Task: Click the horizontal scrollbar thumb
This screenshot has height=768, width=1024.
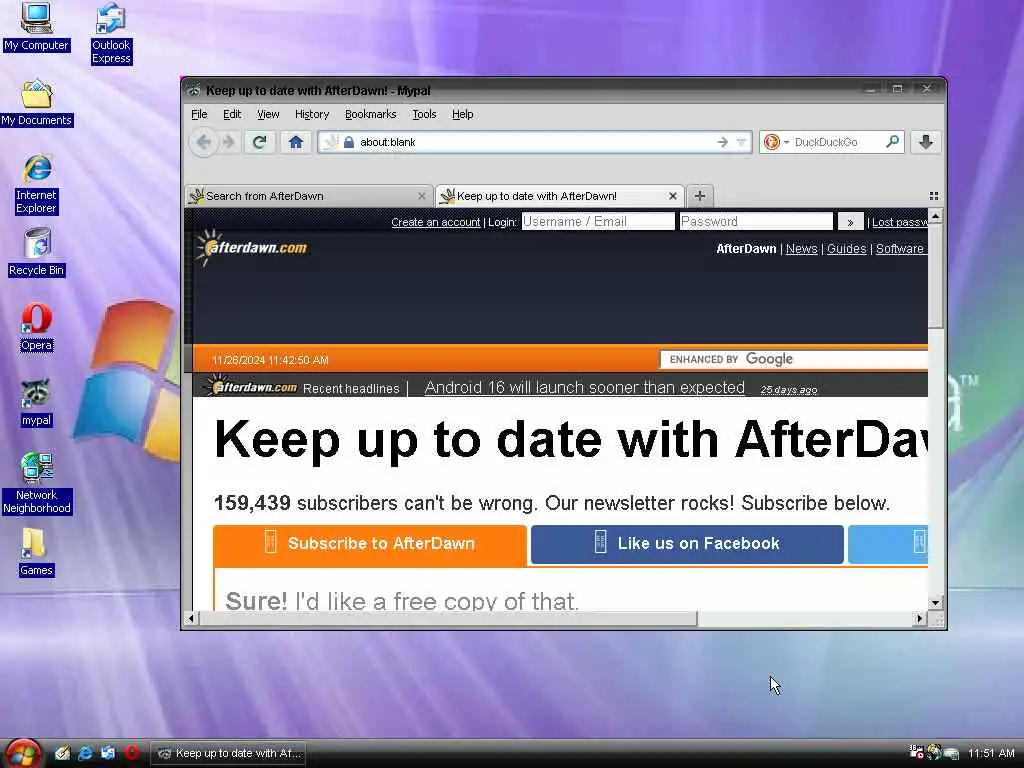Action: pyautogui.click(x=448, y=618)
